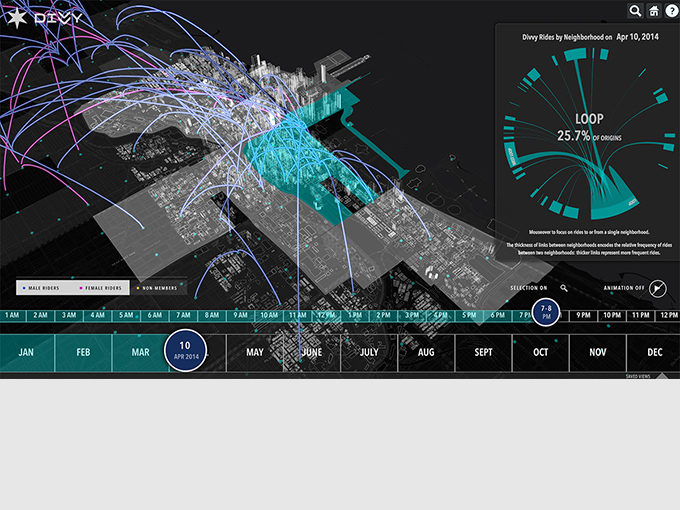Click the 7-8 PM time slider knob
The width and height of the screenshot is (680, 510).
click(x=546, y=312)
